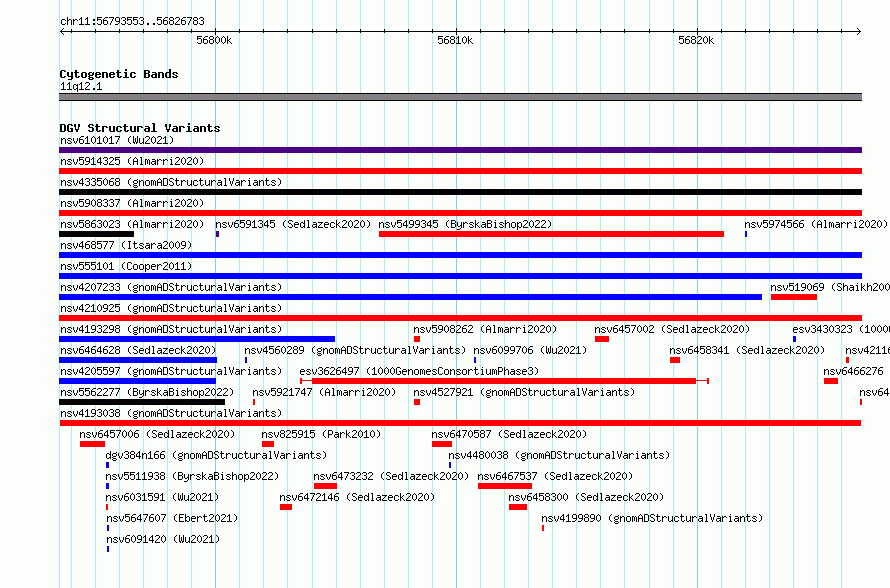The image size is (890, 588).
Task: Open nsv5974566 (Almarri2020) variant label
Action: click(816, 224)
